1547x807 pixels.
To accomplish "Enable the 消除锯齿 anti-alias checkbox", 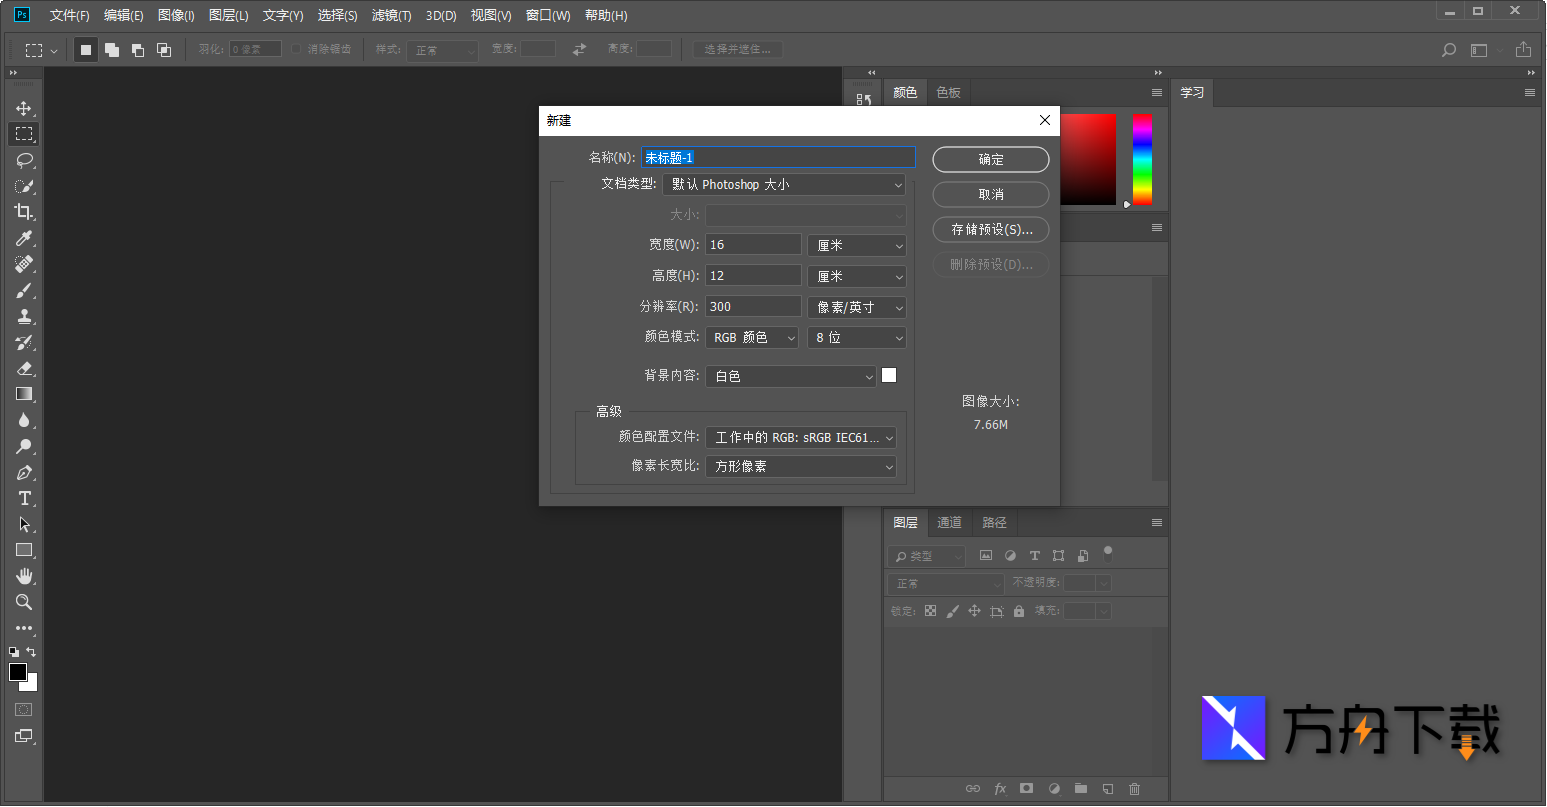I will pos(297,48).
